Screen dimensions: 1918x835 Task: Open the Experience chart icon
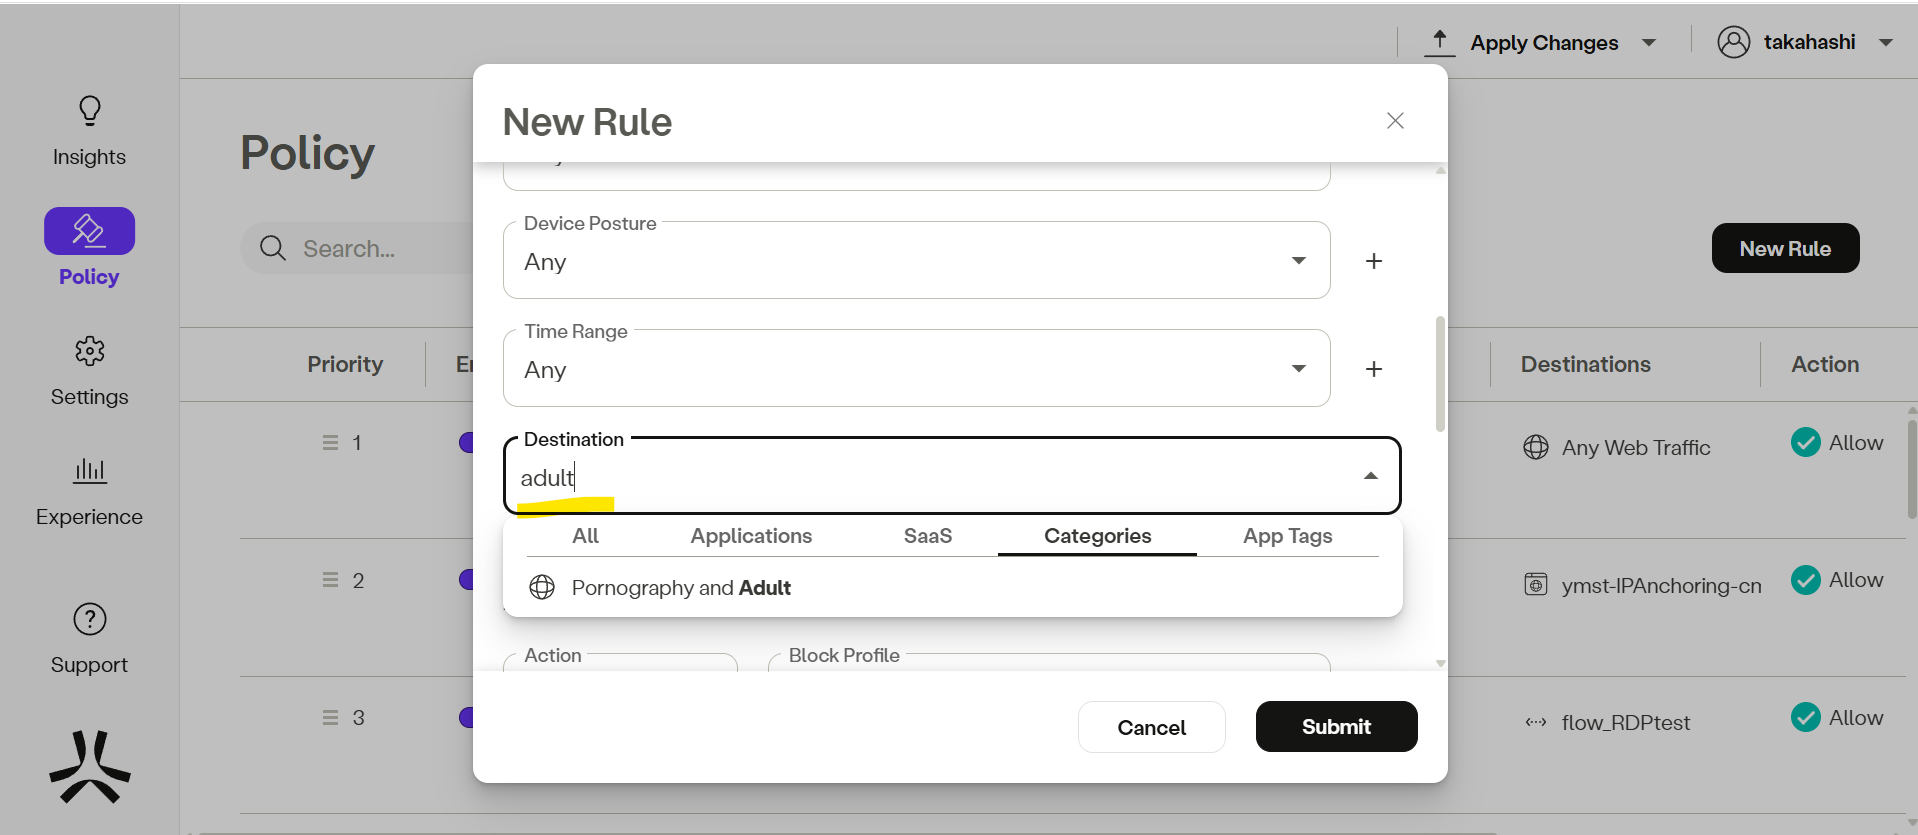(89, 470)
